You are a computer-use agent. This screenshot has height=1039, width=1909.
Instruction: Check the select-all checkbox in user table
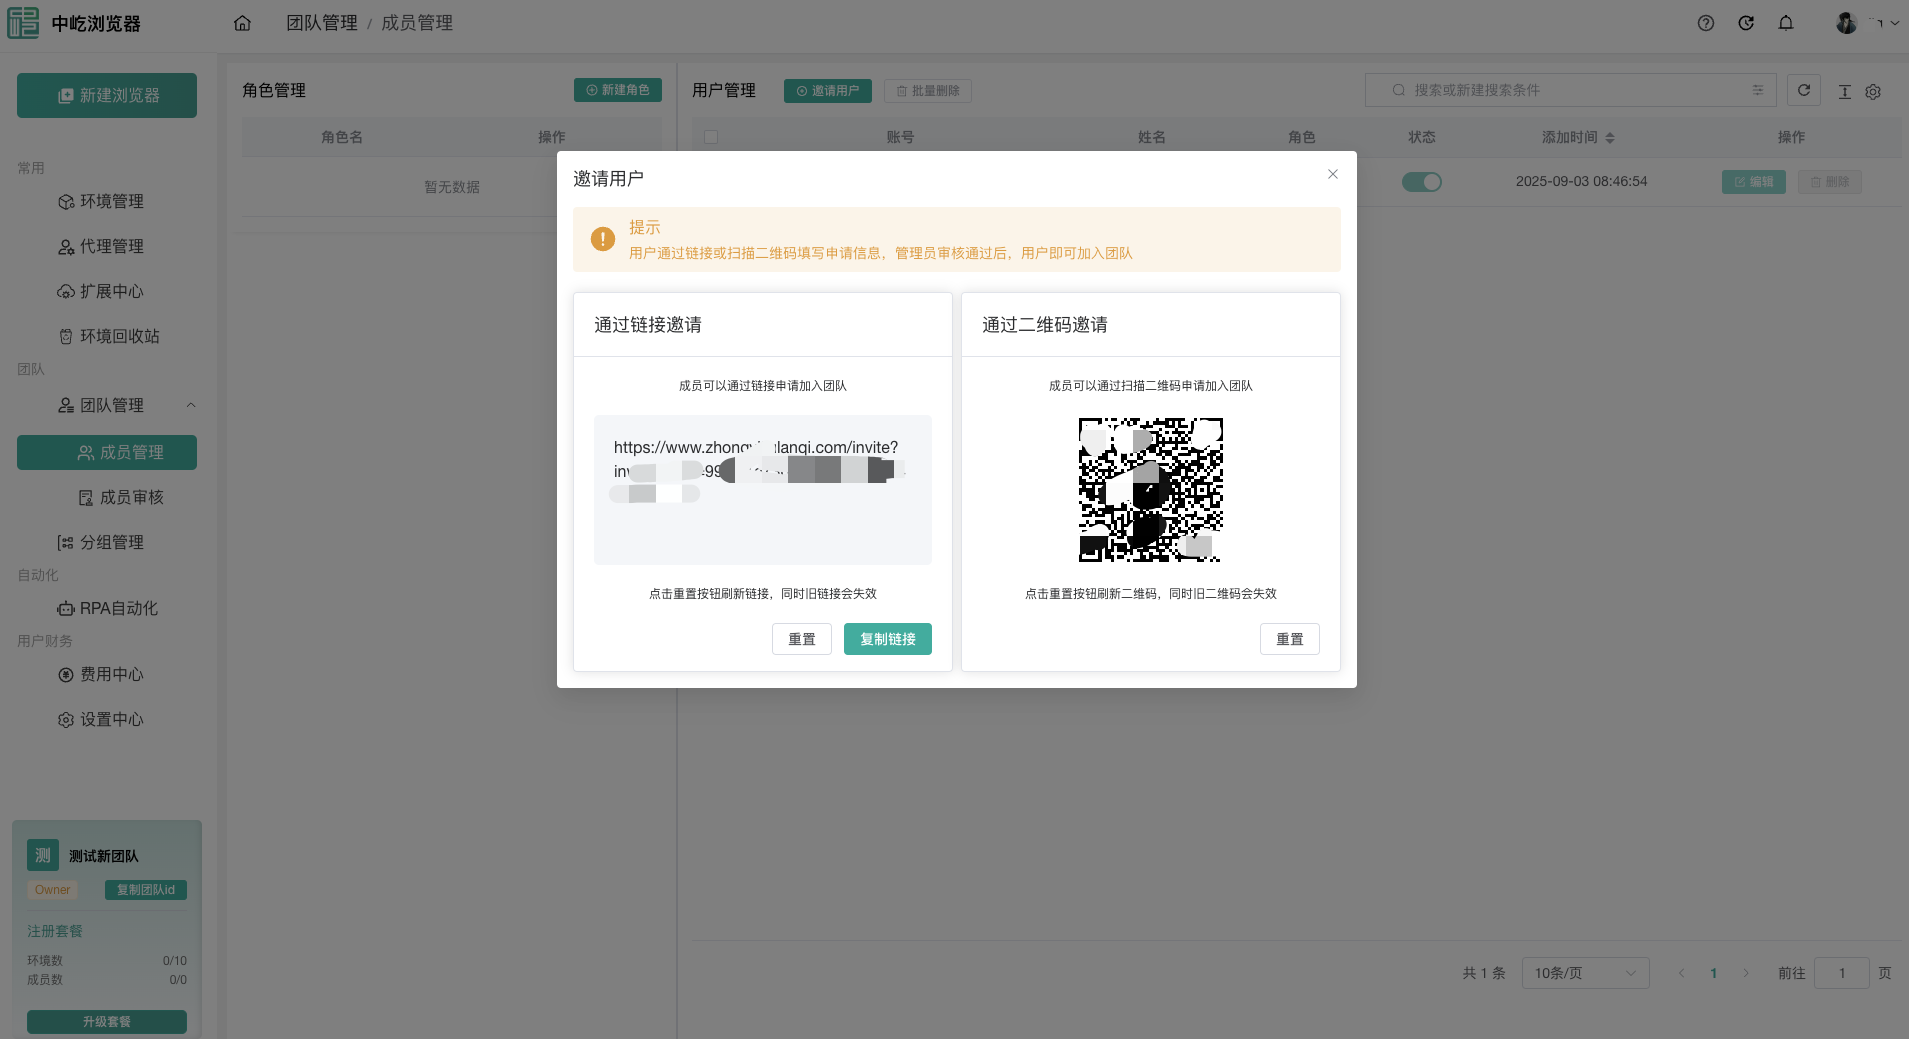click(711, 137)
